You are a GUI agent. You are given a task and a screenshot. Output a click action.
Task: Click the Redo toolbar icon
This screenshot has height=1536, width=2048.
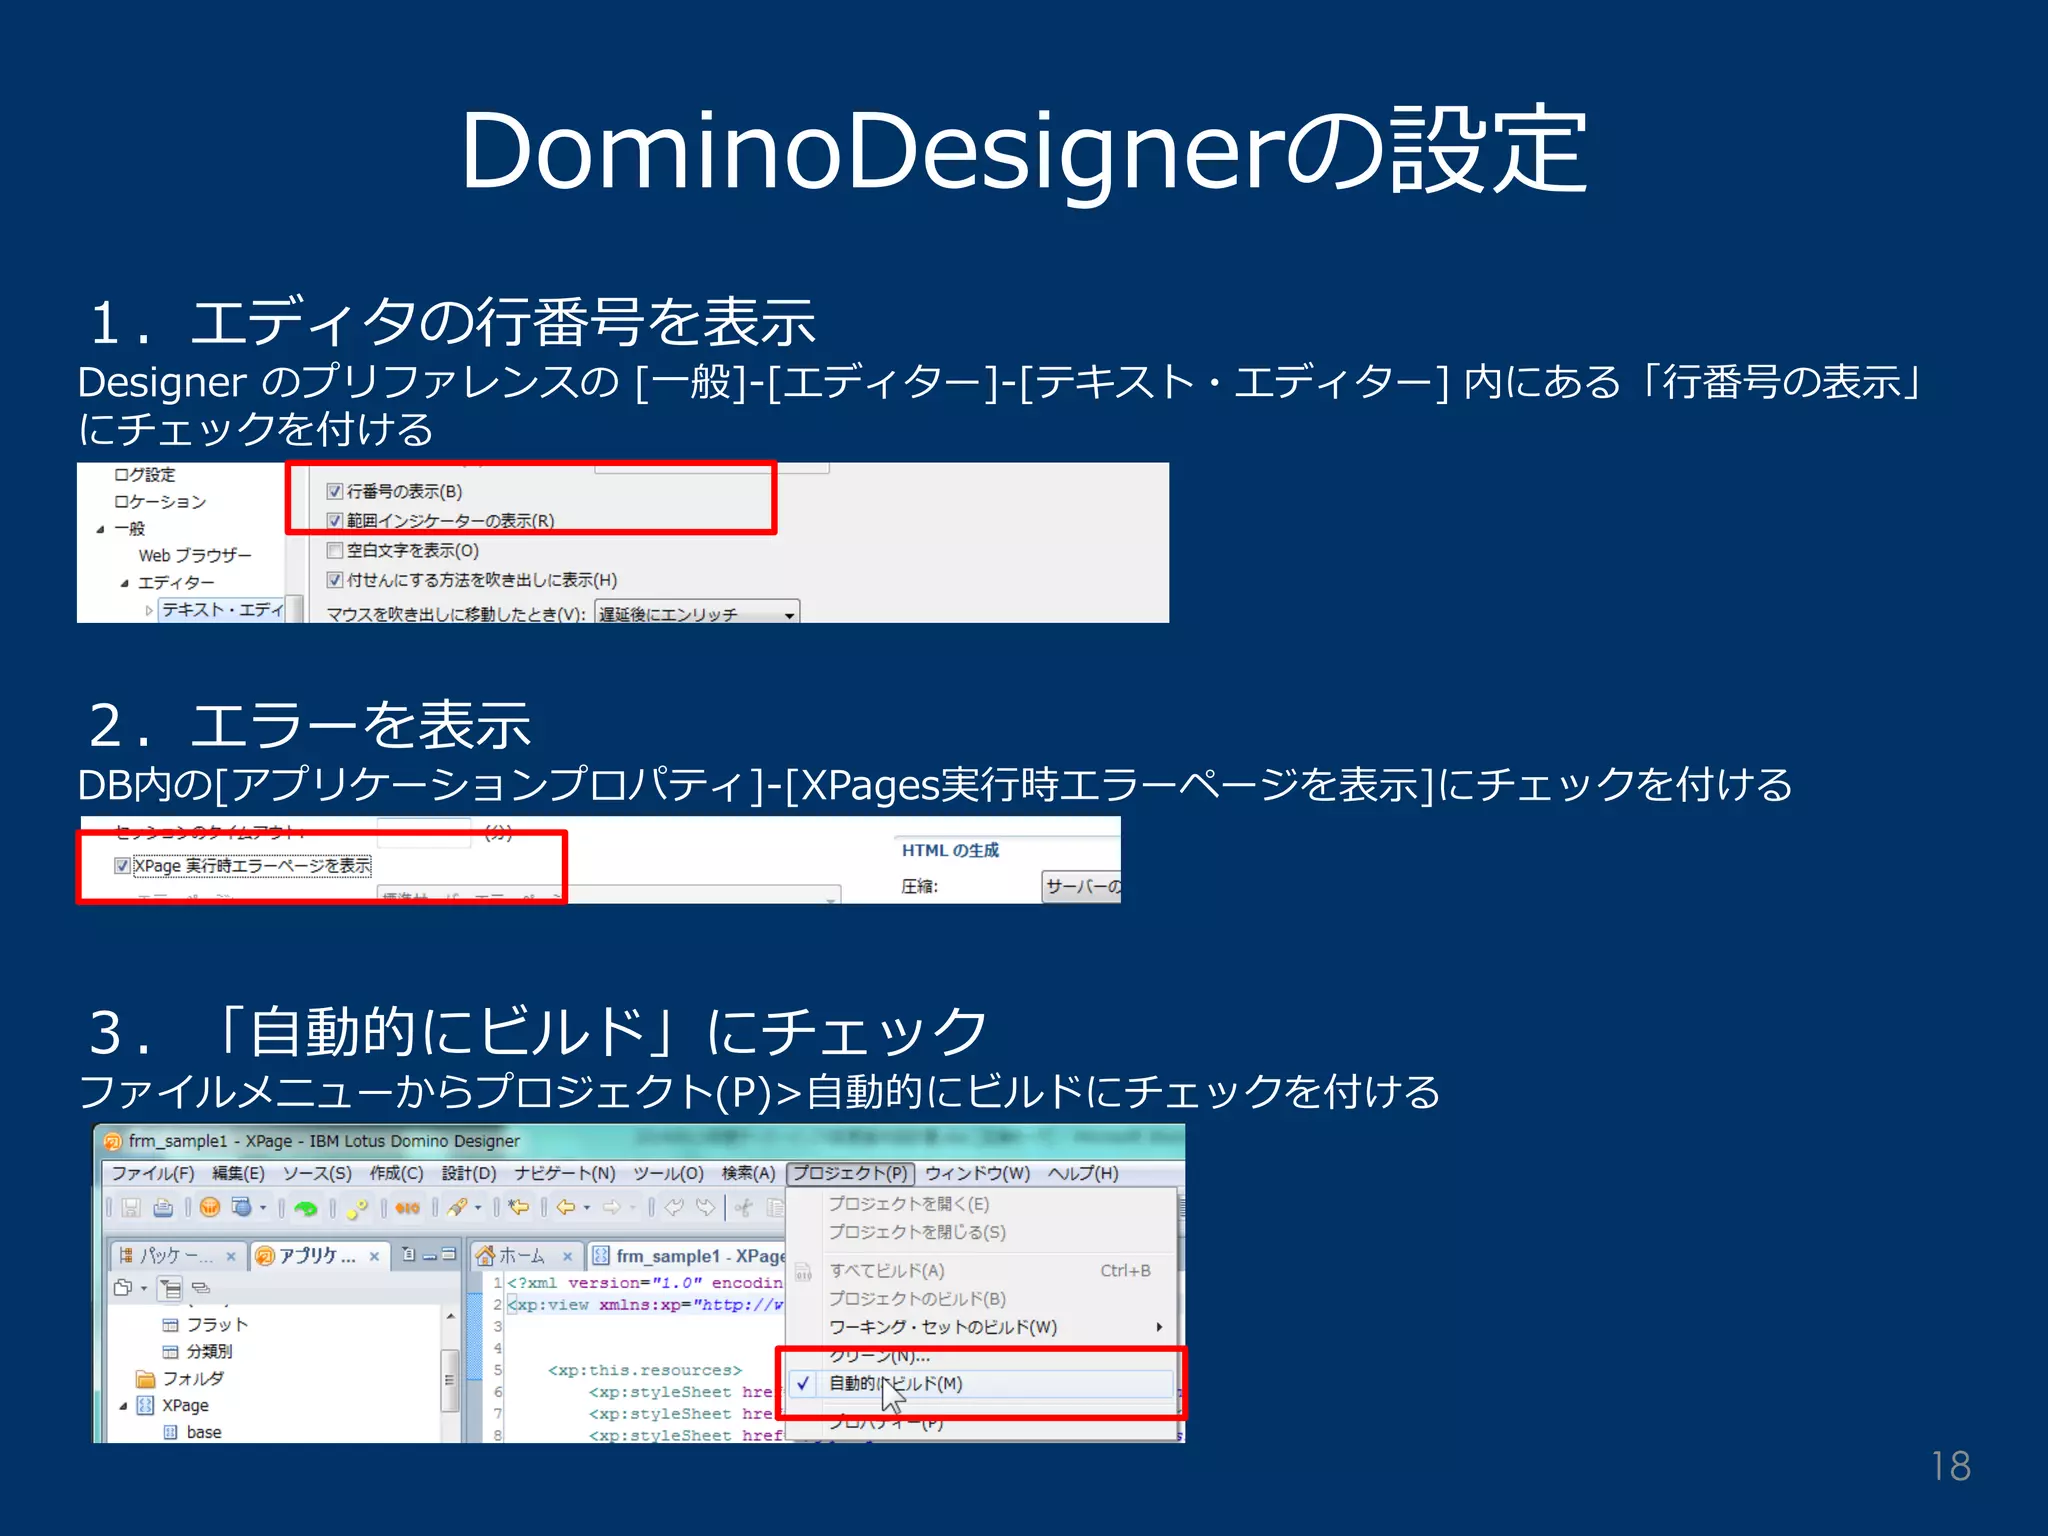(706, 1208)
